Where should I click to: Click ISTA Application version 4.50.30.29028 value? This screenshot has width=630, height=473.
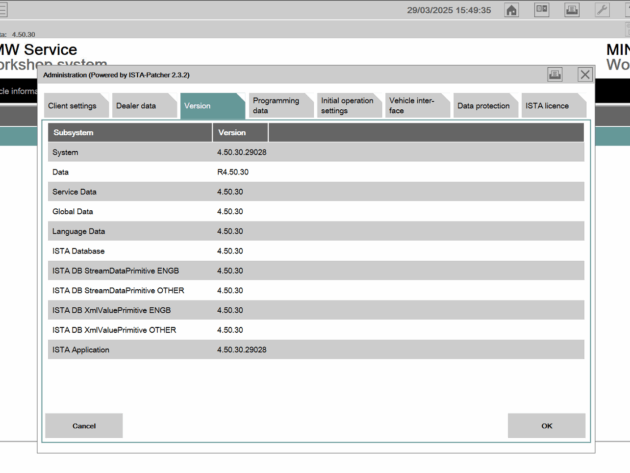point(242,350)
